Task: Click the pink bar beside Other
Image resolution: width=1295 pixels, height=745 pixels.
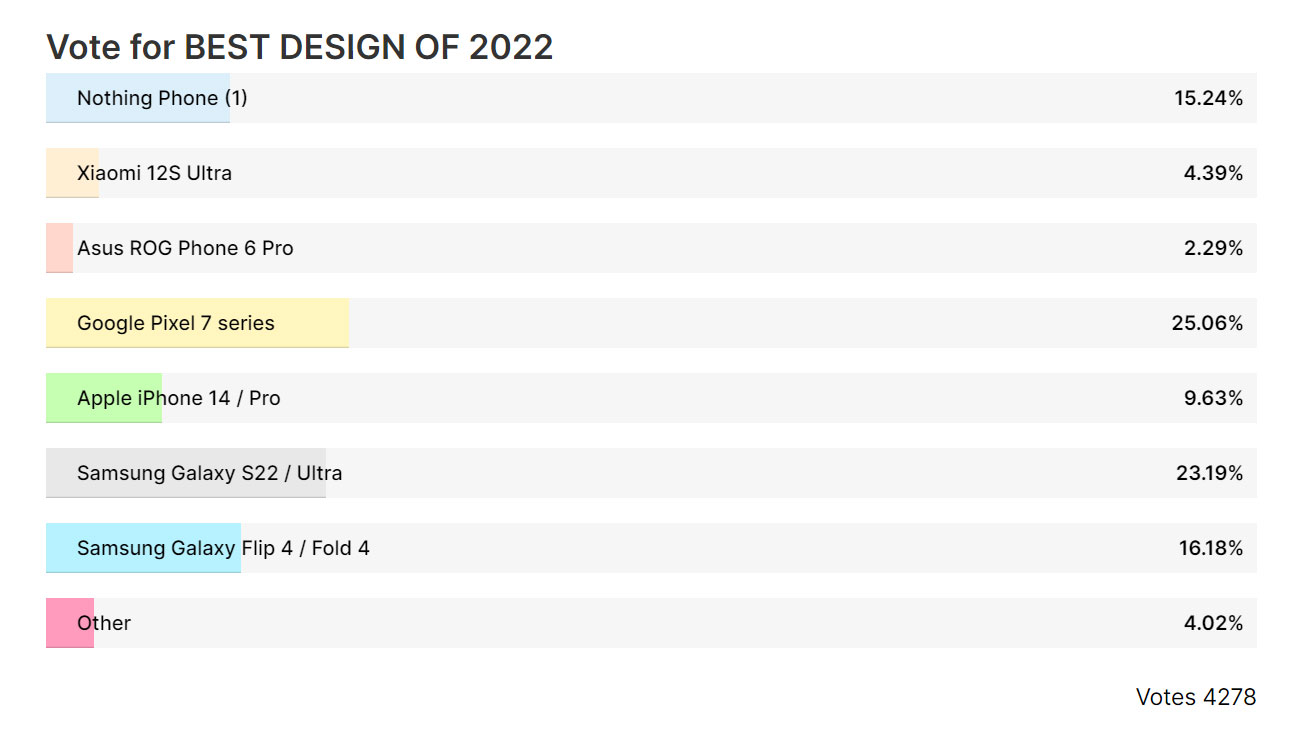Action: [x=70, y=623]
